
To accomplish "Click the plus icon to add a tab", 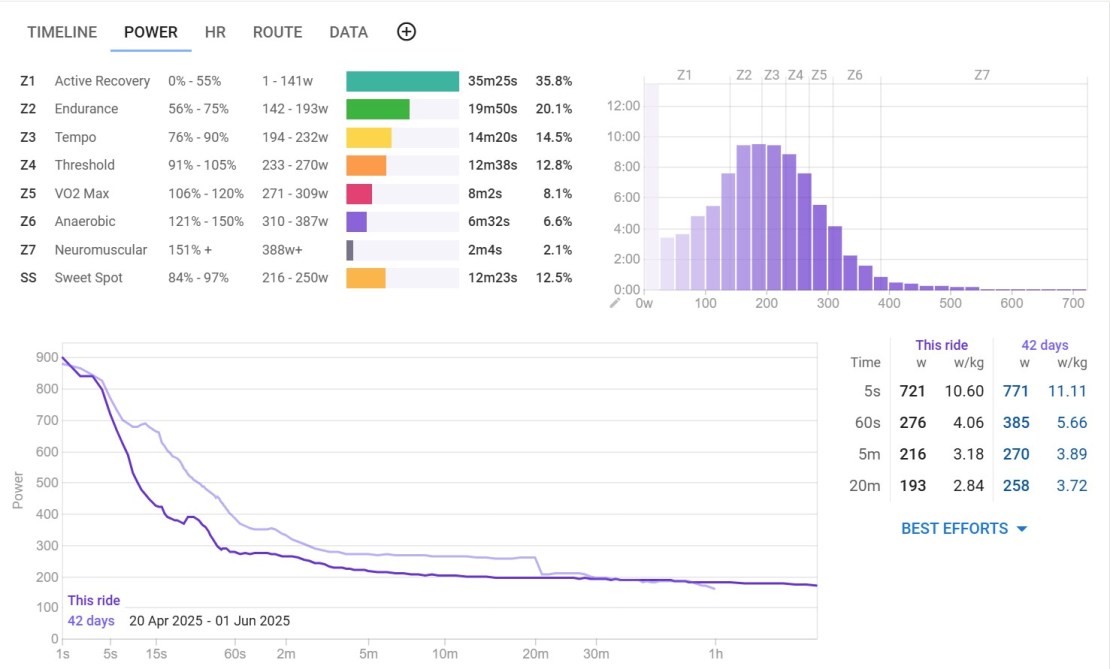I will [x=406, y=32].
